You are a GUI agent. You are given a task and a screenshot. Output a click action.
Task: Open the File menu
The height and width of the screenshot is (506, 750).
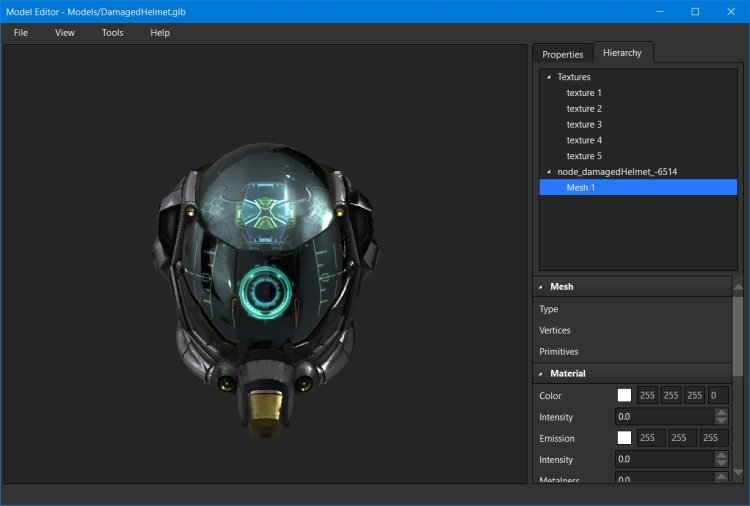point(21,33)
